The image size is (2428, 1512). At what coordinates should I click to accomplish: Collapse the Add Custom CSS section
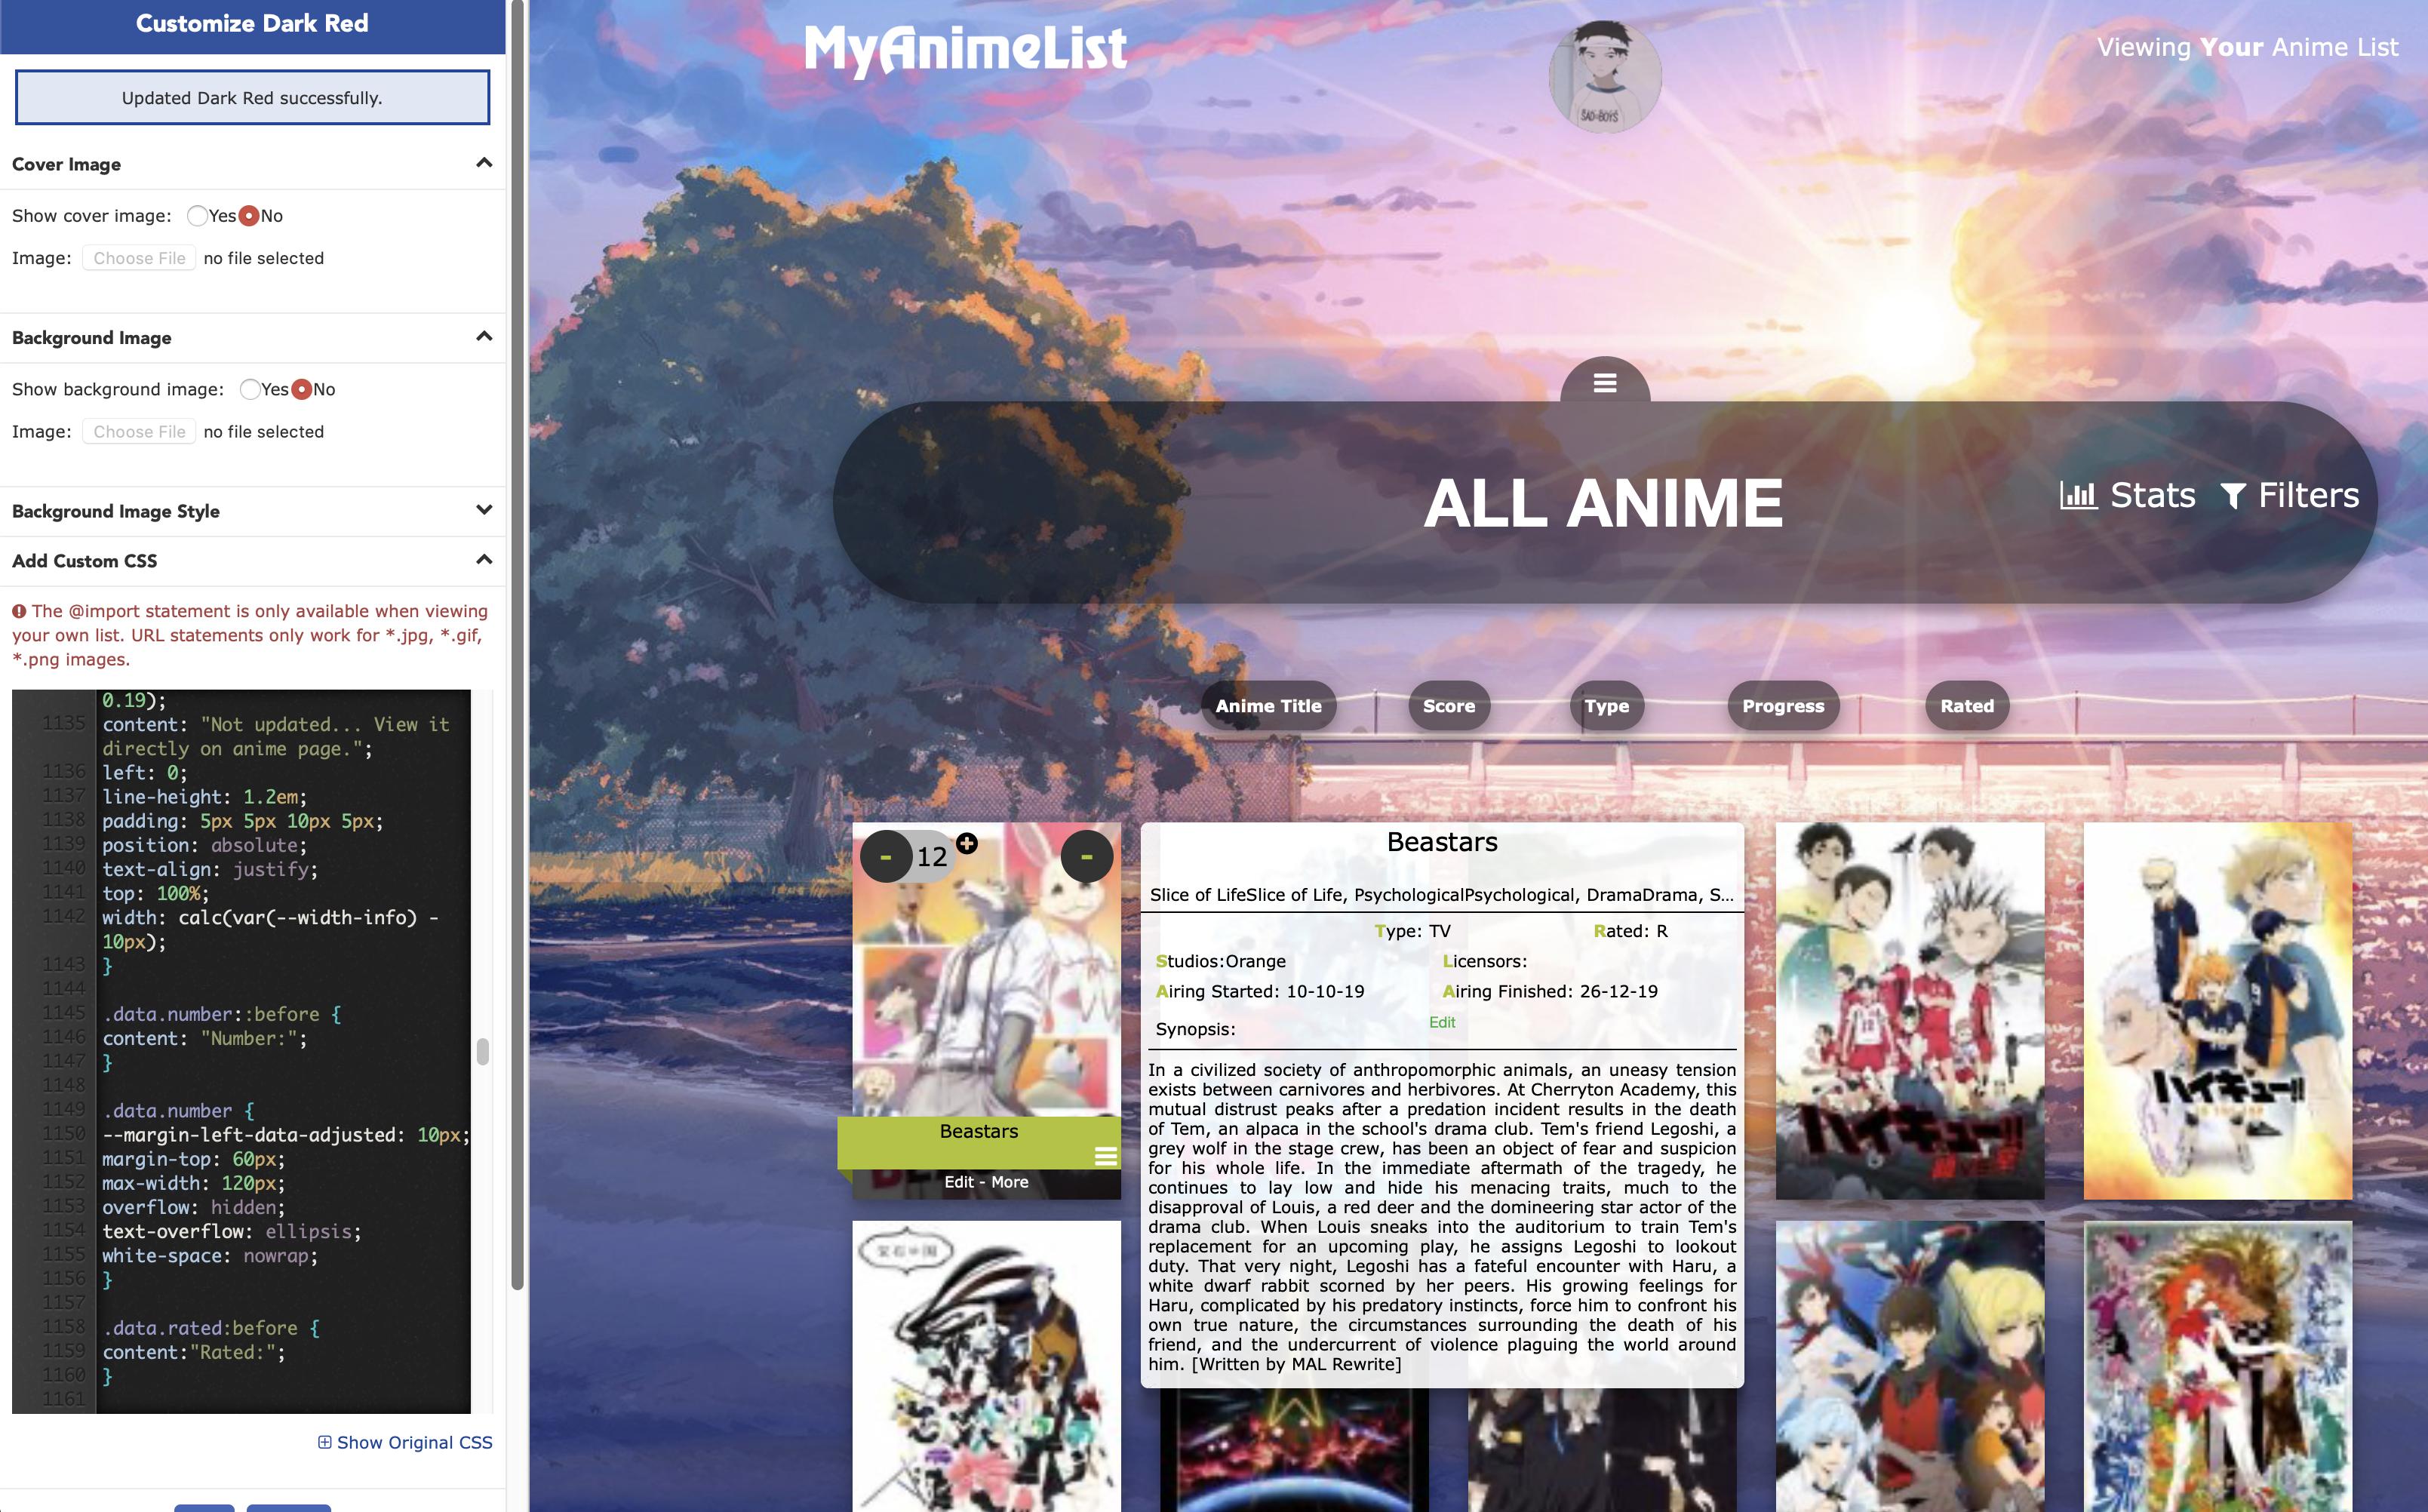tap(484, 559)
